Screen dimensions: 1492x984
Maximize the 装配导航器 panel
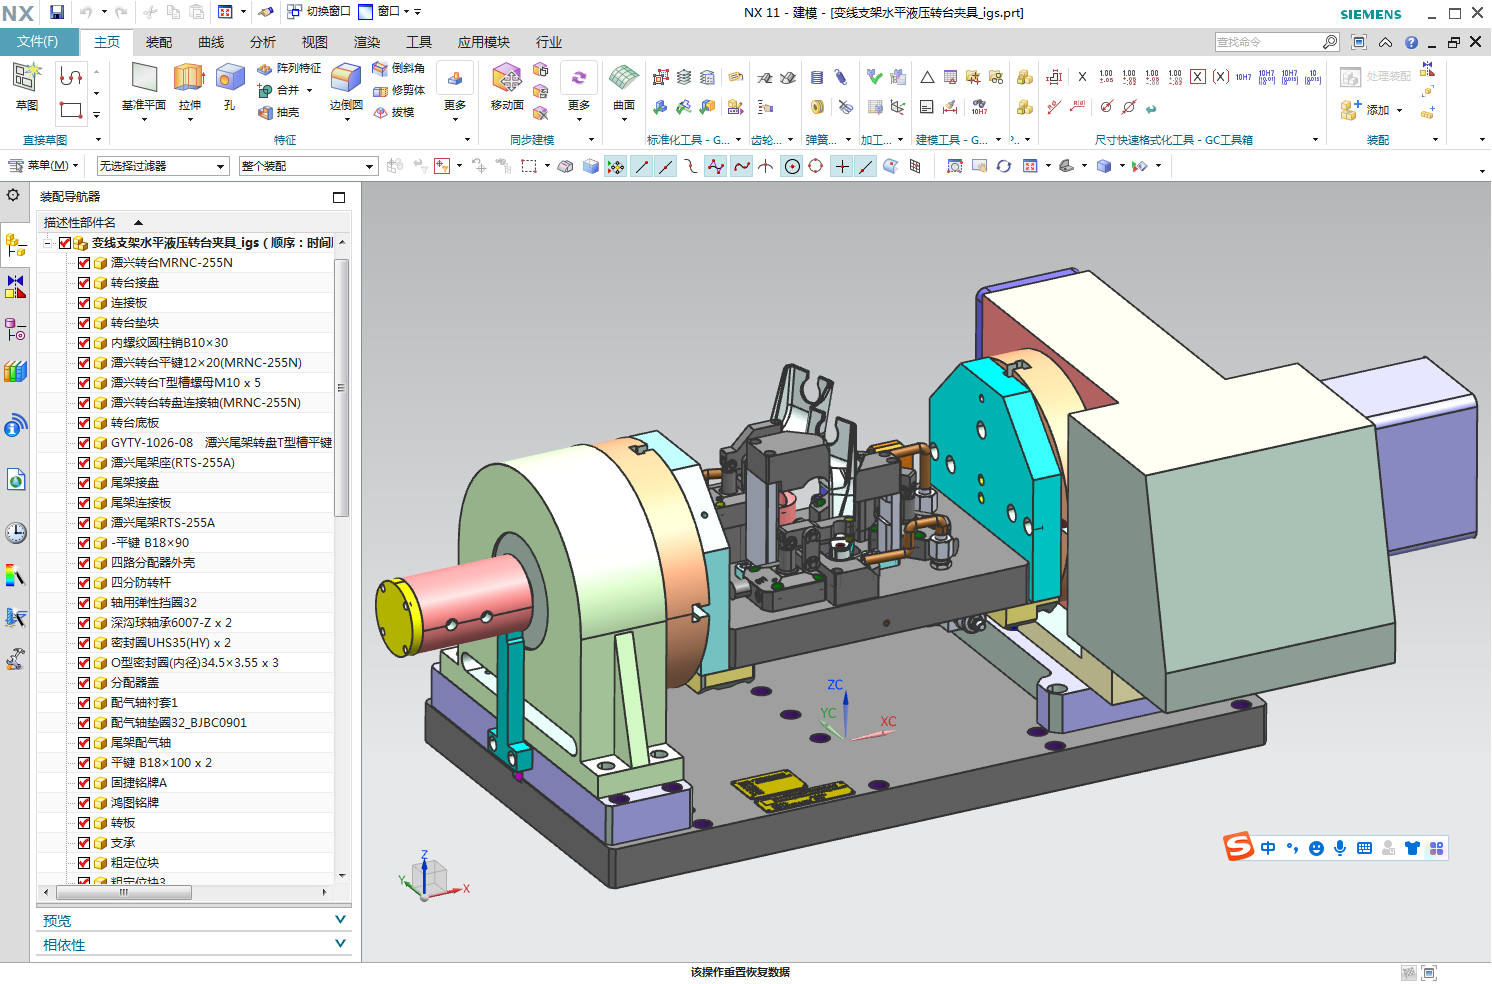(339, 197)
